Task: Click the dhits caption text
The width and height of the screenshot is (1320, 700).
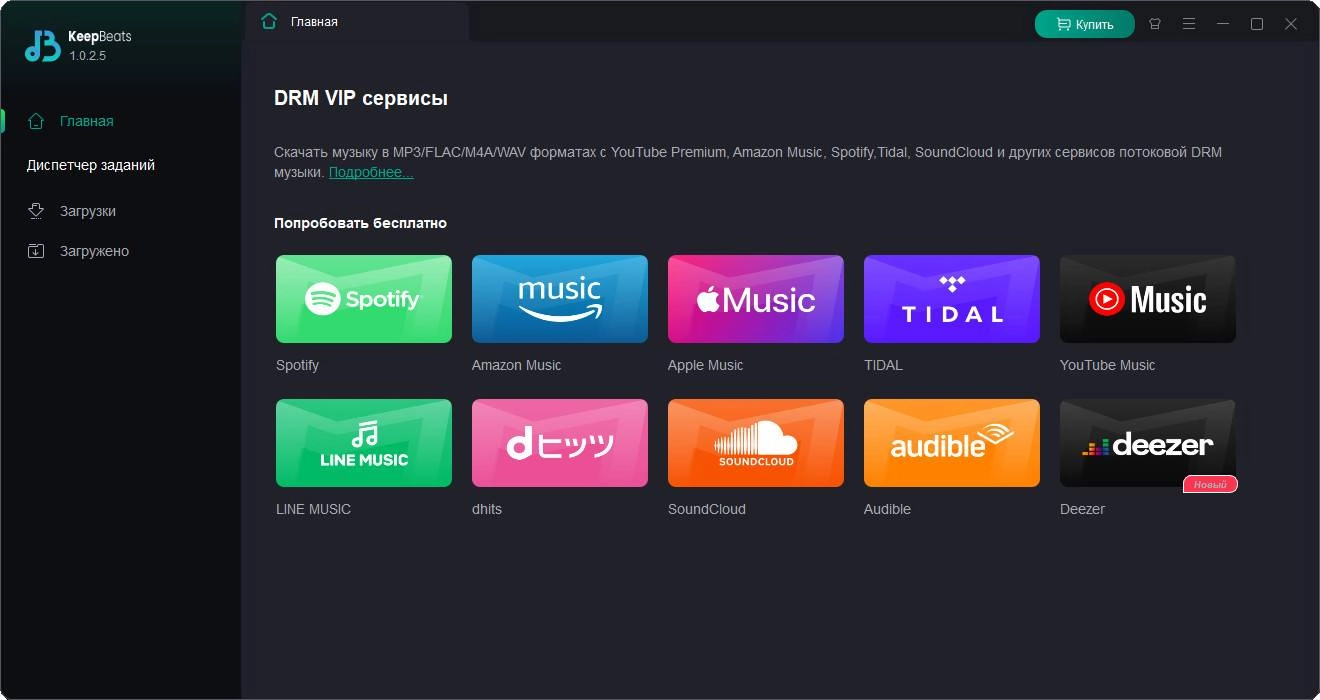Action: pyautogui.click(x=487, y=509)
